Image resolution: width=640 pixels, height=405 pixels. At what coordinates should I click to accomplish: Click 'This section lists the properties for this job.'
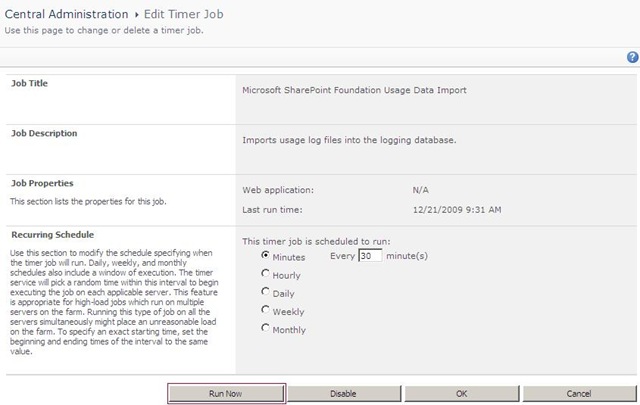coord(88,201)
